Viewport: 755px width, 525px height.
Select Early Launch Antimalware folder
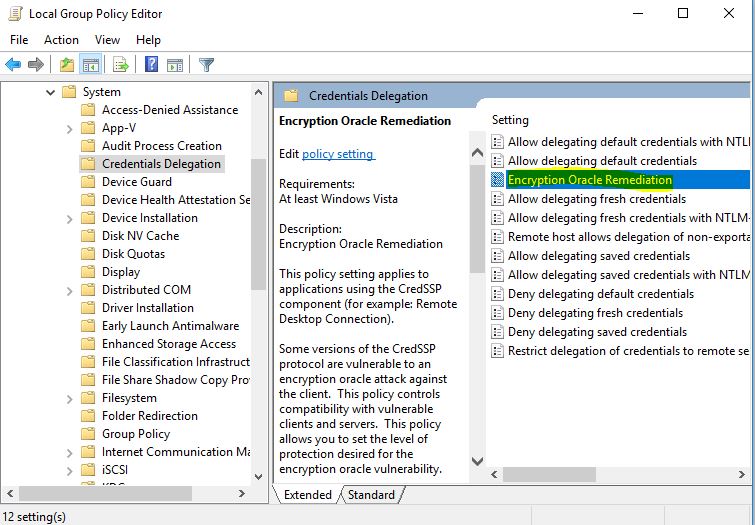tap(170, 326)
